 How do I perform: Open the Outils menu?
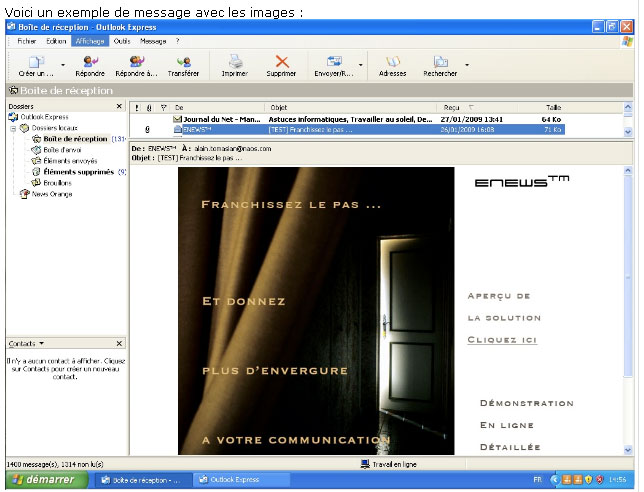tap(122, 42)
